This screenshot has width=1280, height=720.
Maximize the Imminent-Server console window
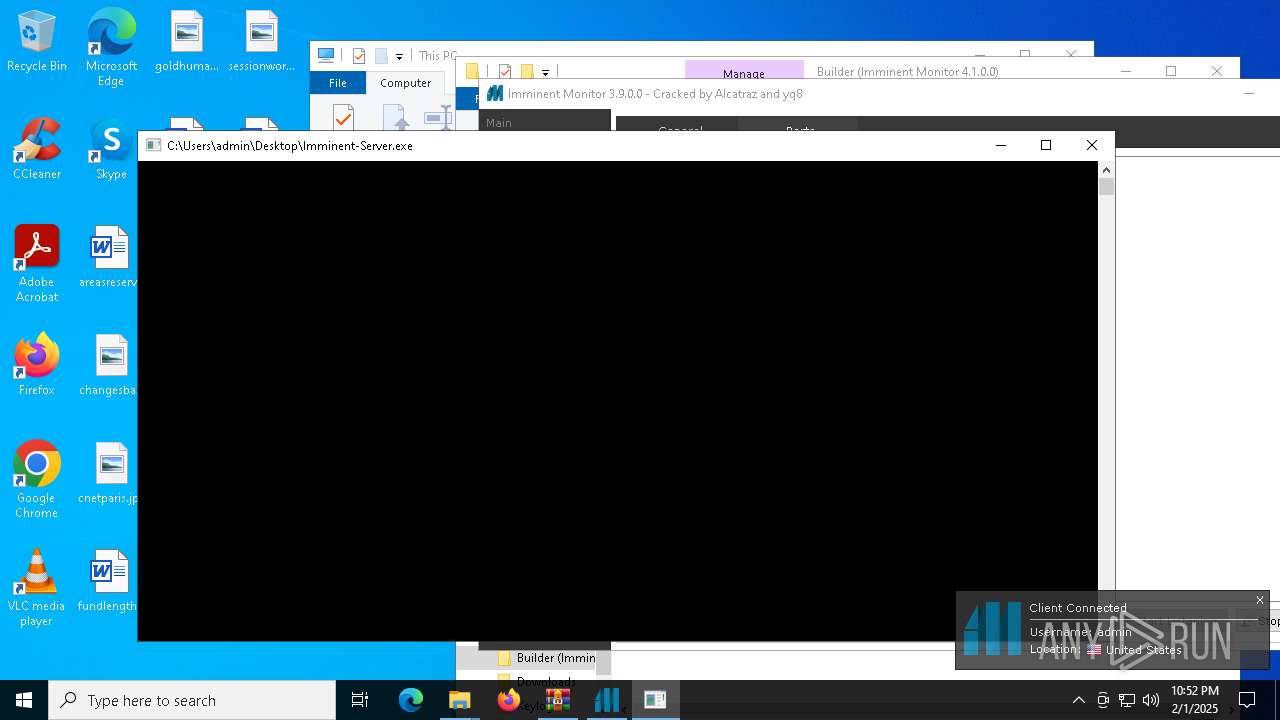pos(1046,145)
